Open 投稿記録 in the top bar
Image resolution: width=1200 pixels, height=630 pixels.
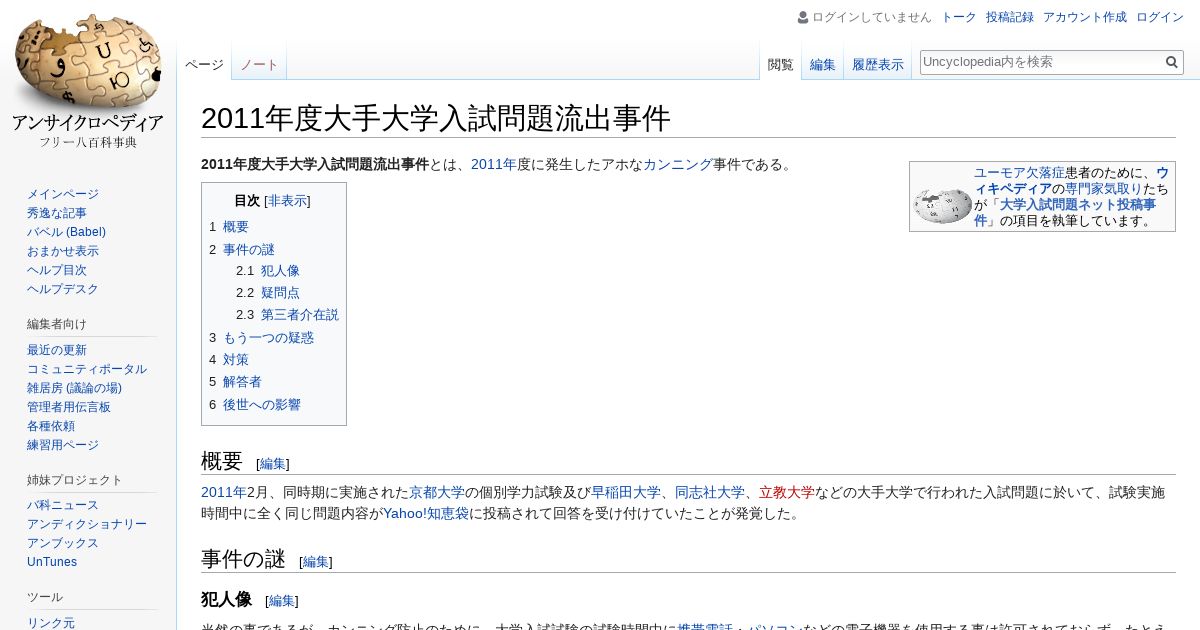tap(1009, 17)
